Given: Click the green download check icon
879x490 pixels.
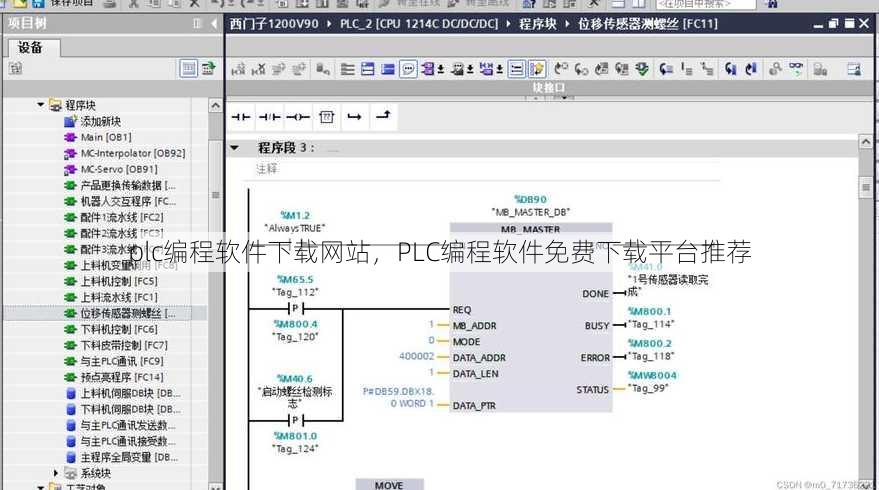Looking at the screenshot, I should pos(642,70).
